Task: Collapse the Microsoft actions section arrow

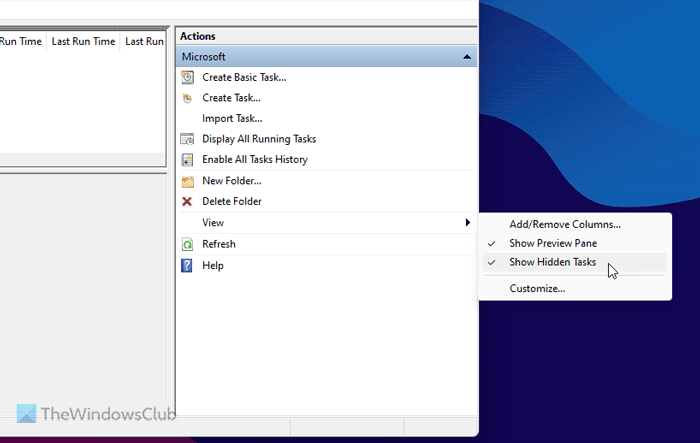Action: click(467, 57)
